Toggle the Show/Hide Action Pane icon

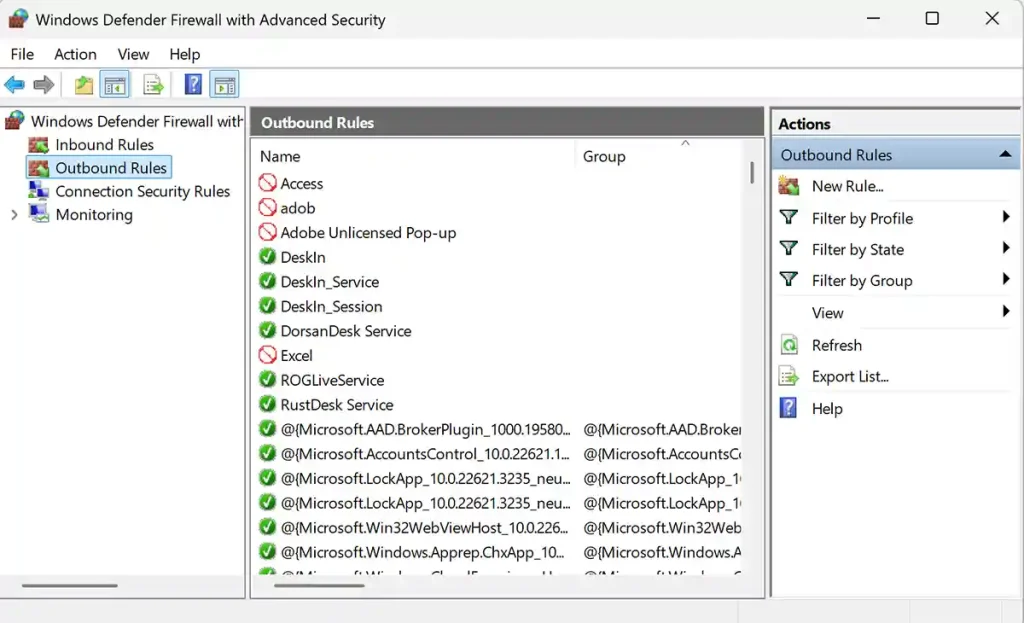225,85
